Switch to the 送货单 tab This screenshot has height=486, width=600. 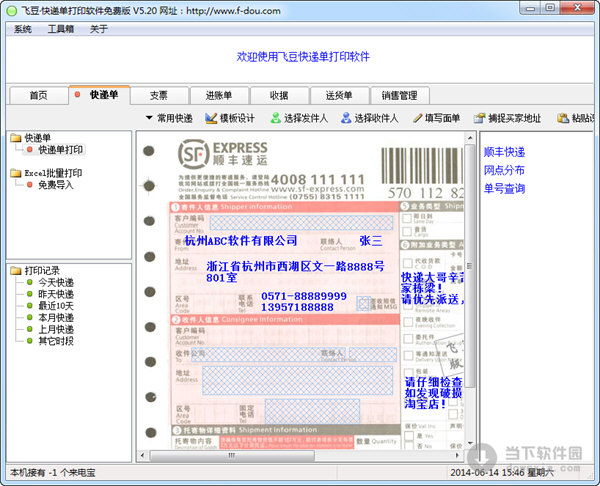click(339, 95)
